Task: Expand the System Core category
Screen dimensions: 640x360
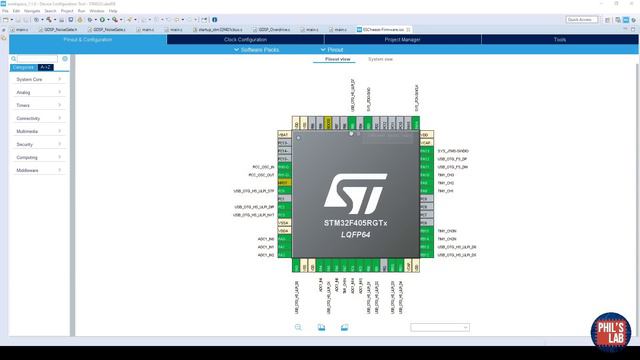Action: (x=38, y=79)
